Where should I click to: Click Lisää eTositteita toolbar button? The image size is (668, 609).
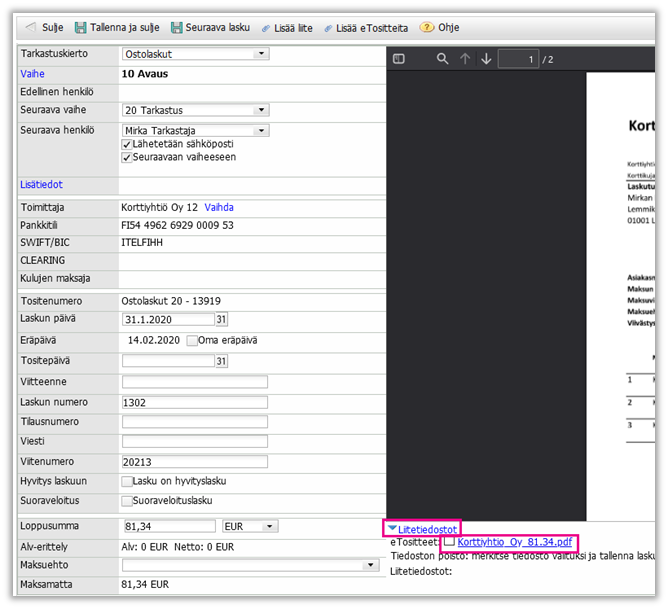[366, 28]
